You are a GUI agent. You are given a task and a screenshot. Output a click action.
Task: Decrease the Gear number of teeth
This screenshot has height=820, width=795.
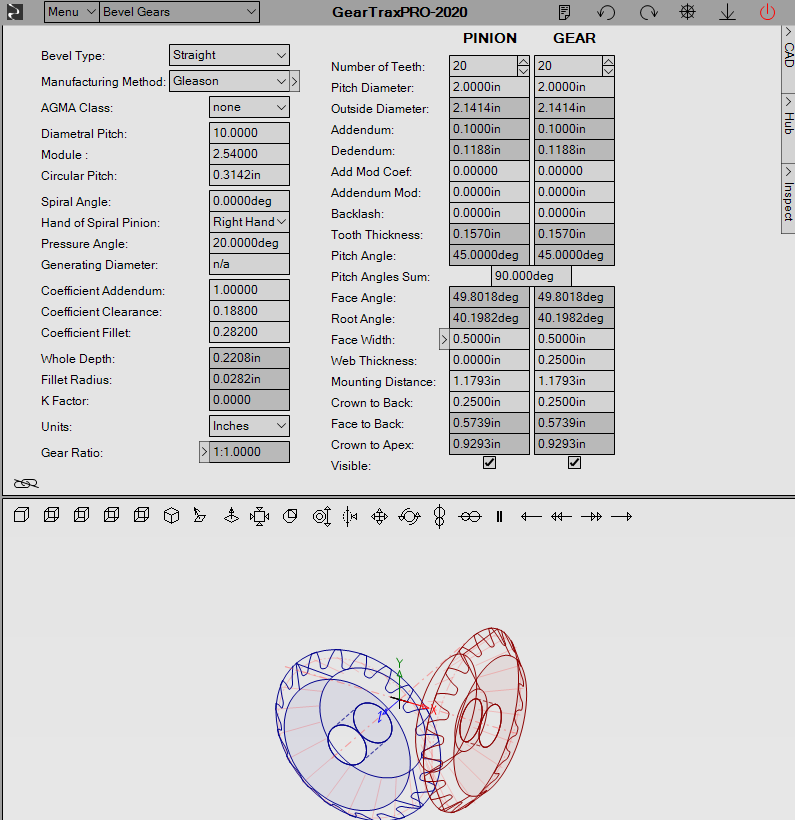tap(608, 71)
